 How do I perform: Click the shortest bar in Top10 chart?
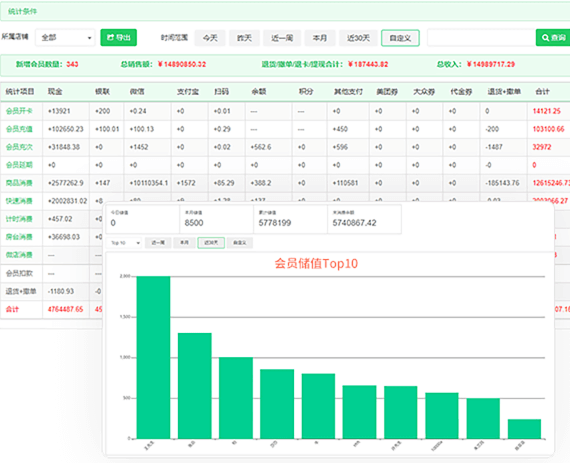tap(524, 429)
